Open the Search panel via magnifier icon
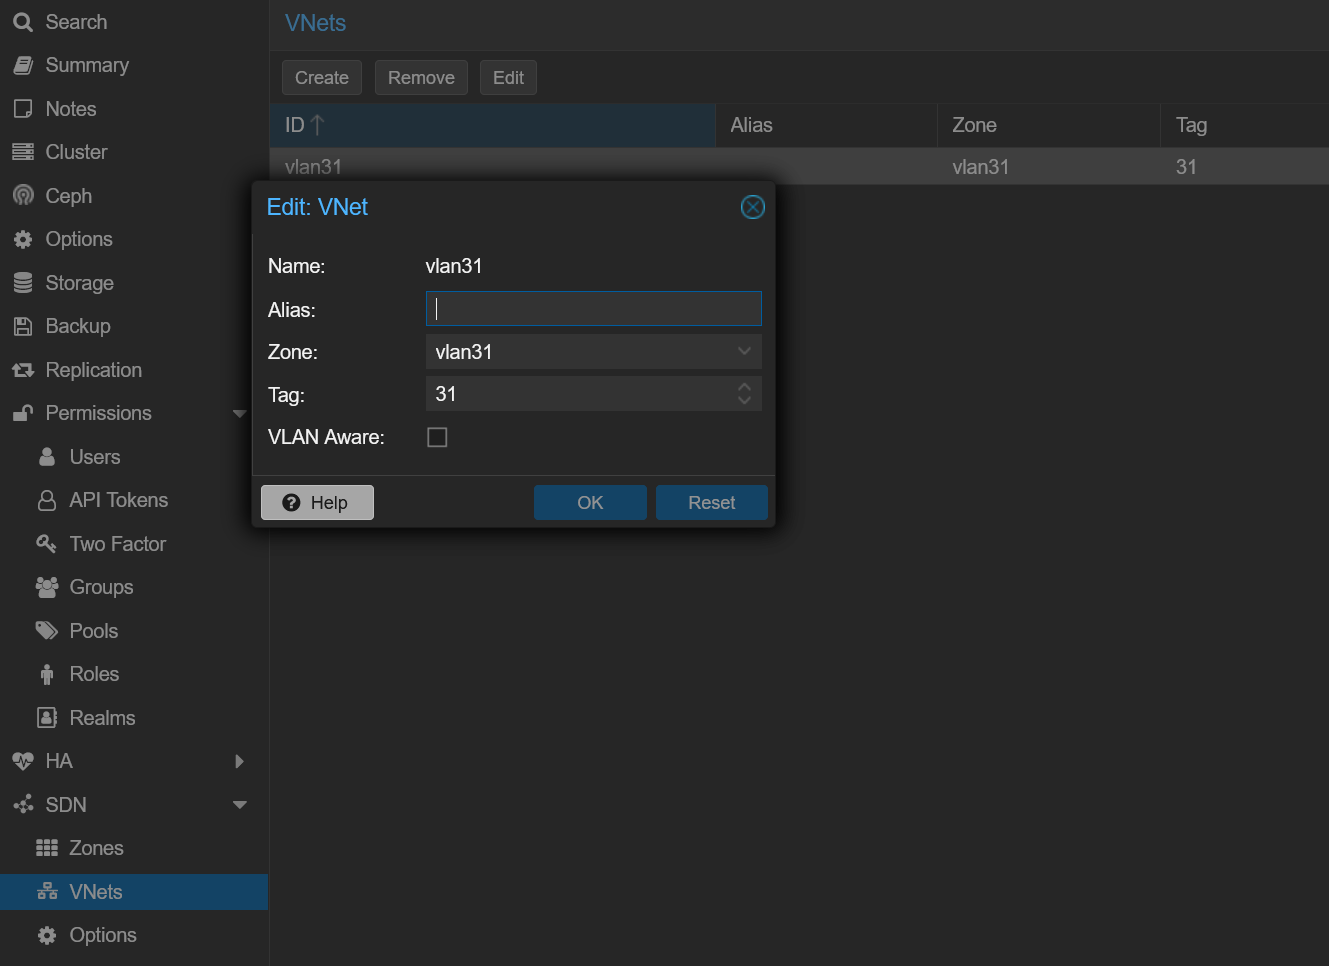Viewport: 1329px width, 966px height. [22, 21]
